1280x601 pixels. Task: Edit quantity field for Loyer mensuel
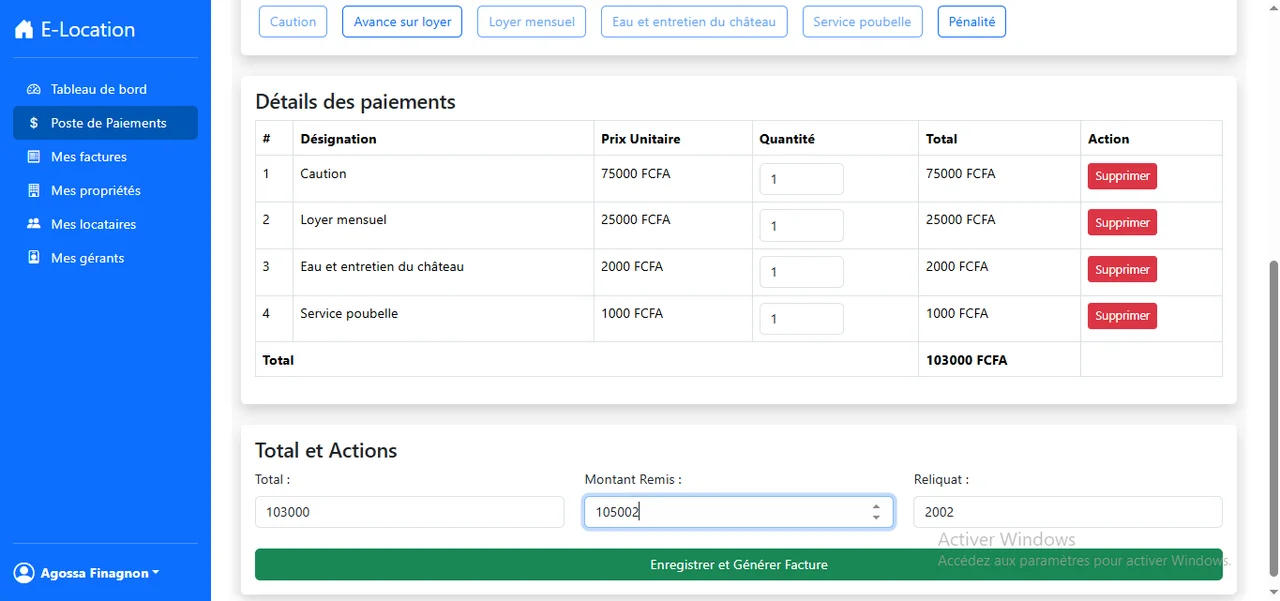point(801,226)
